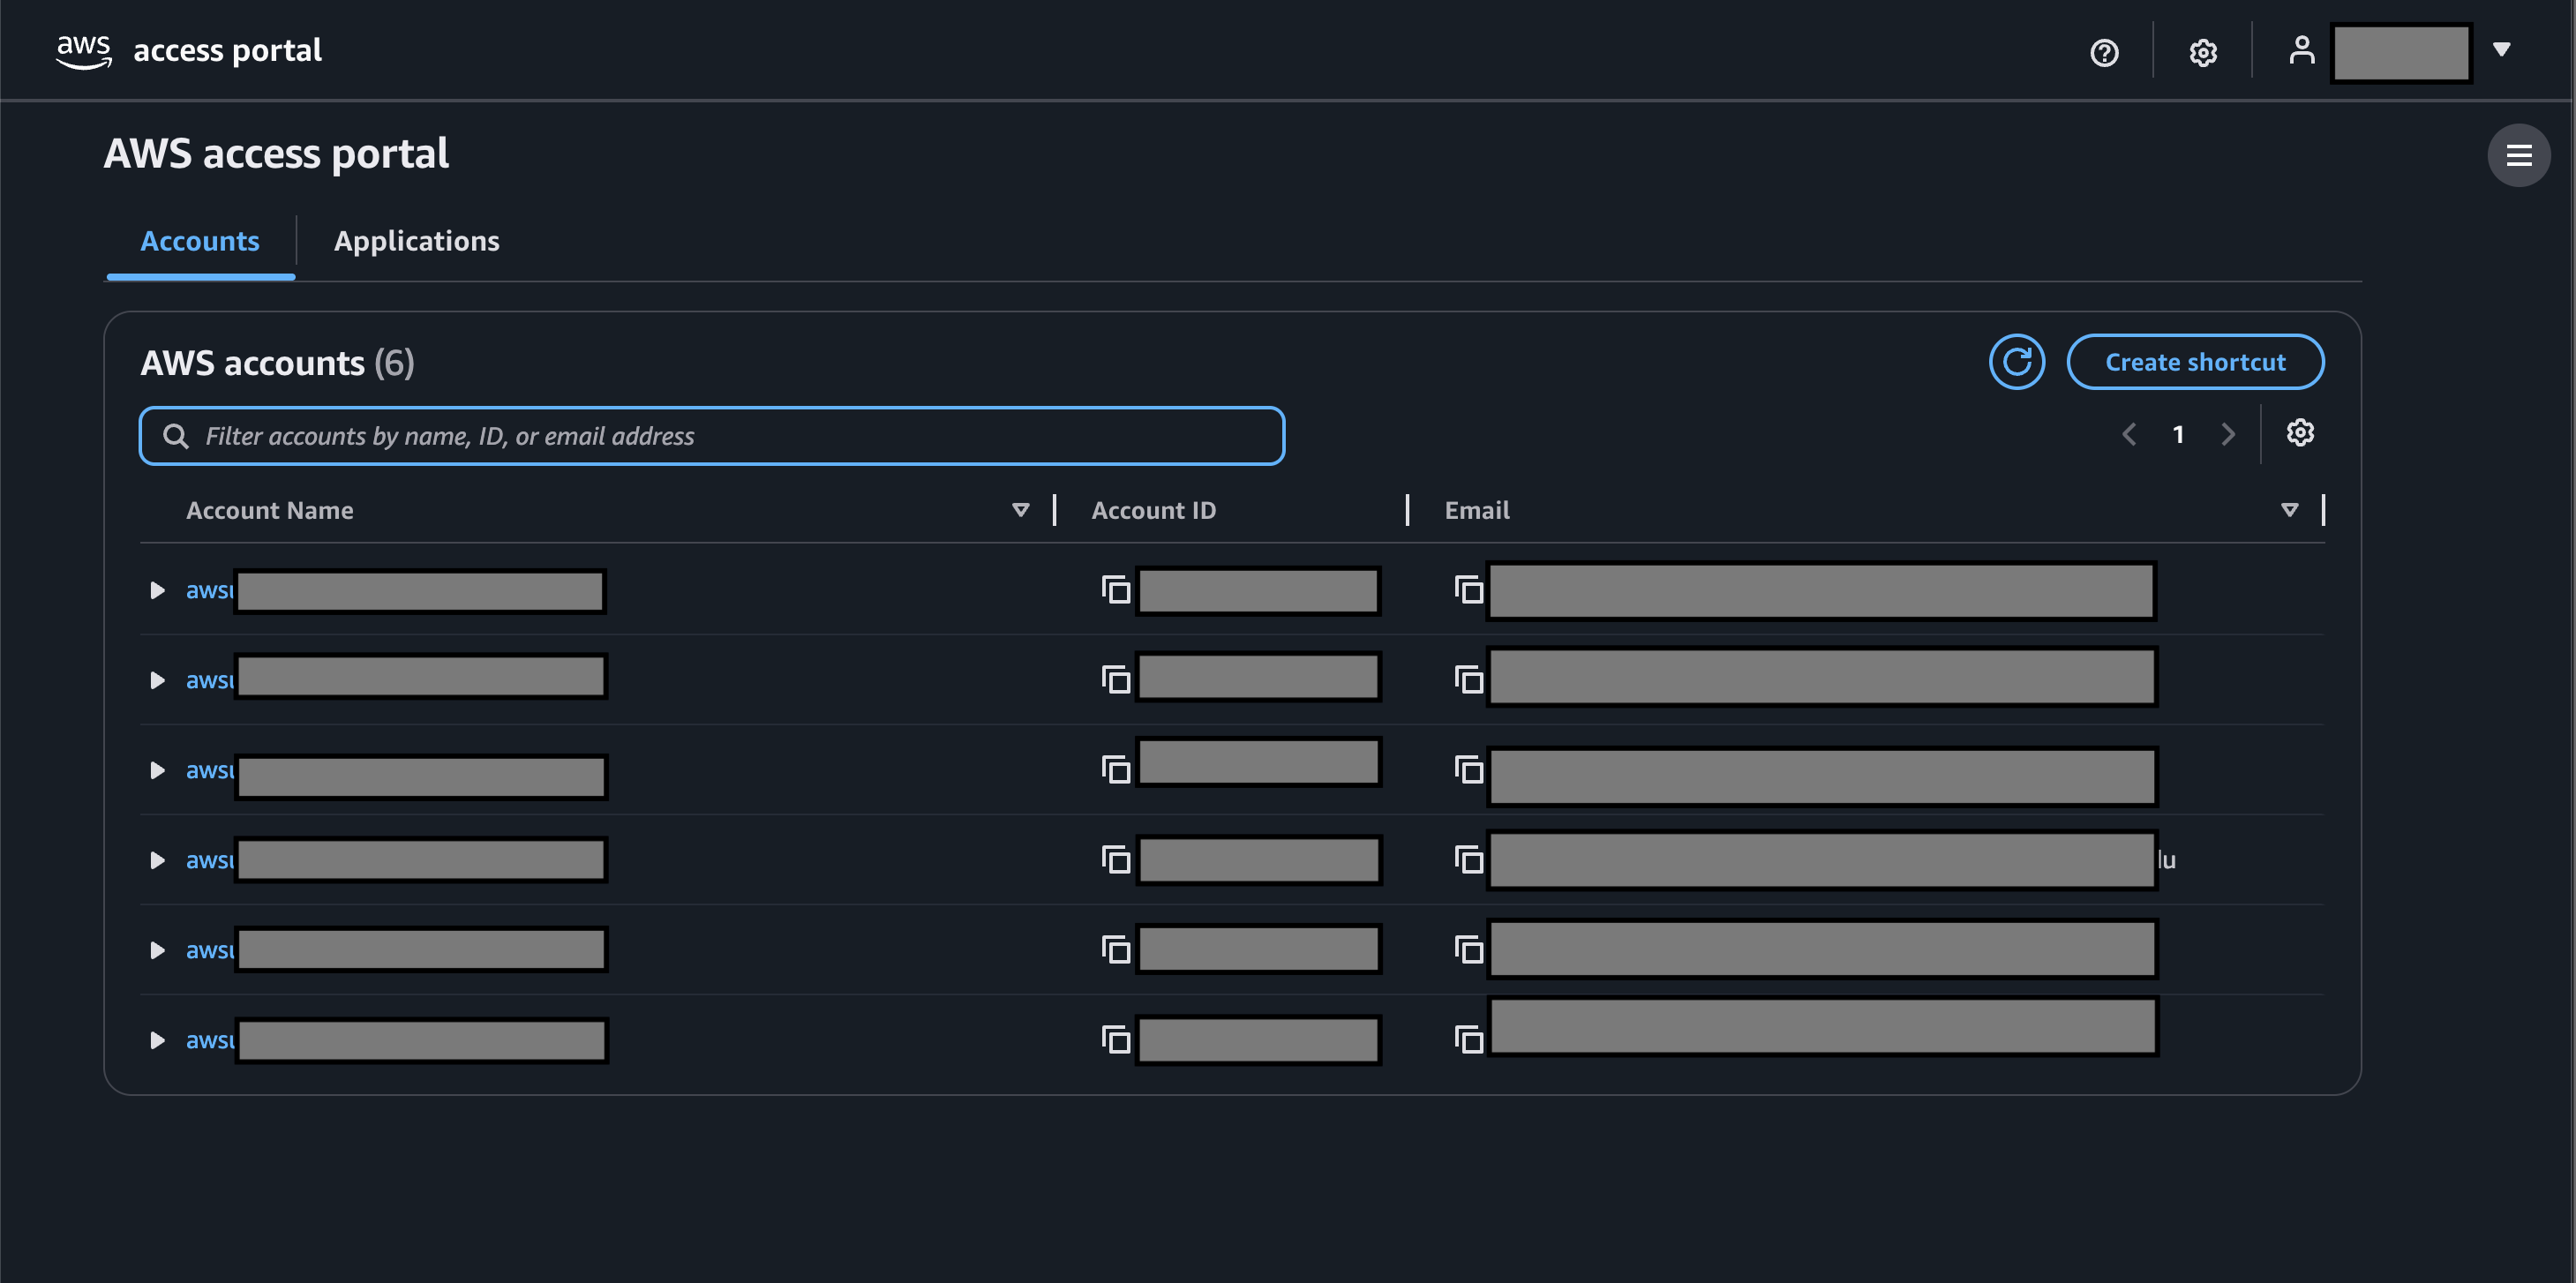The width and height of the screenshot is (2576, 1283).
Task: Open the user menu dropdown arrow
Action: pyautogui.click(x=2501, y=49)
